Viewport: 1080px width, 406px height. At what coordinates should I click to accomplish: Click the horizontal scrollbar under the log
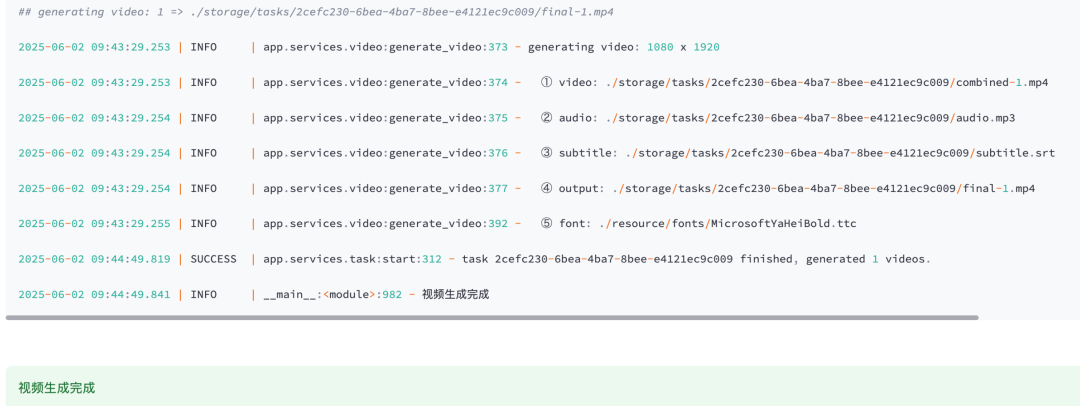[x=492, y=318]
